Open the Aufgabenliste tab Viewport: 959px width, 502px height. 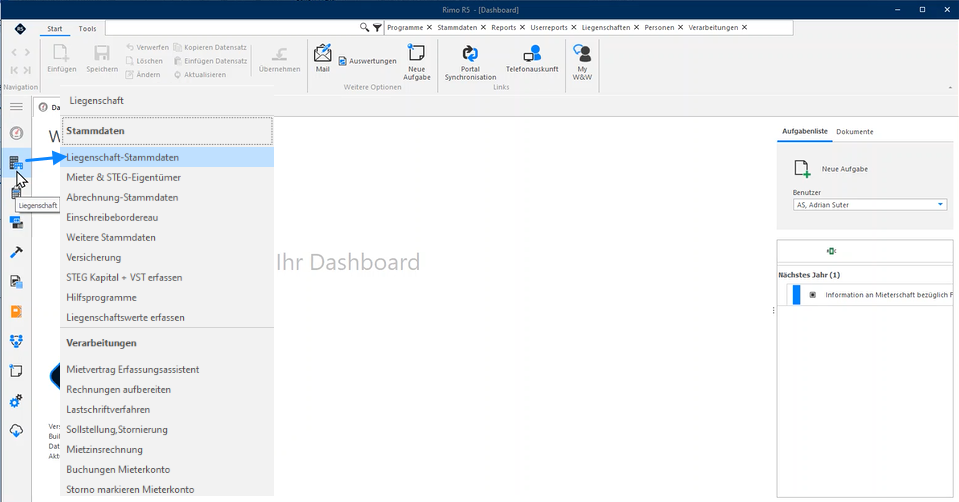click(x=804, y=131)
